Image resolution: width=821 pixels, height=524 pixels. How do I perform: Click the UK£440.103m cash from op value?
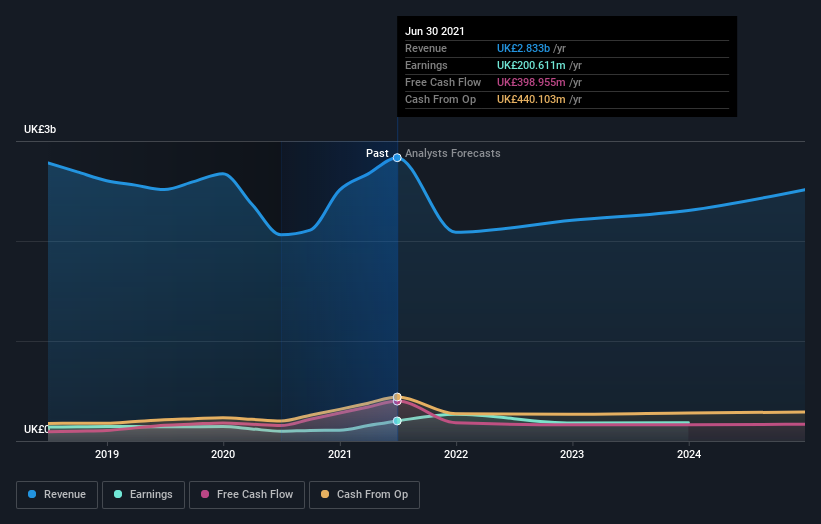coord(531,99)
